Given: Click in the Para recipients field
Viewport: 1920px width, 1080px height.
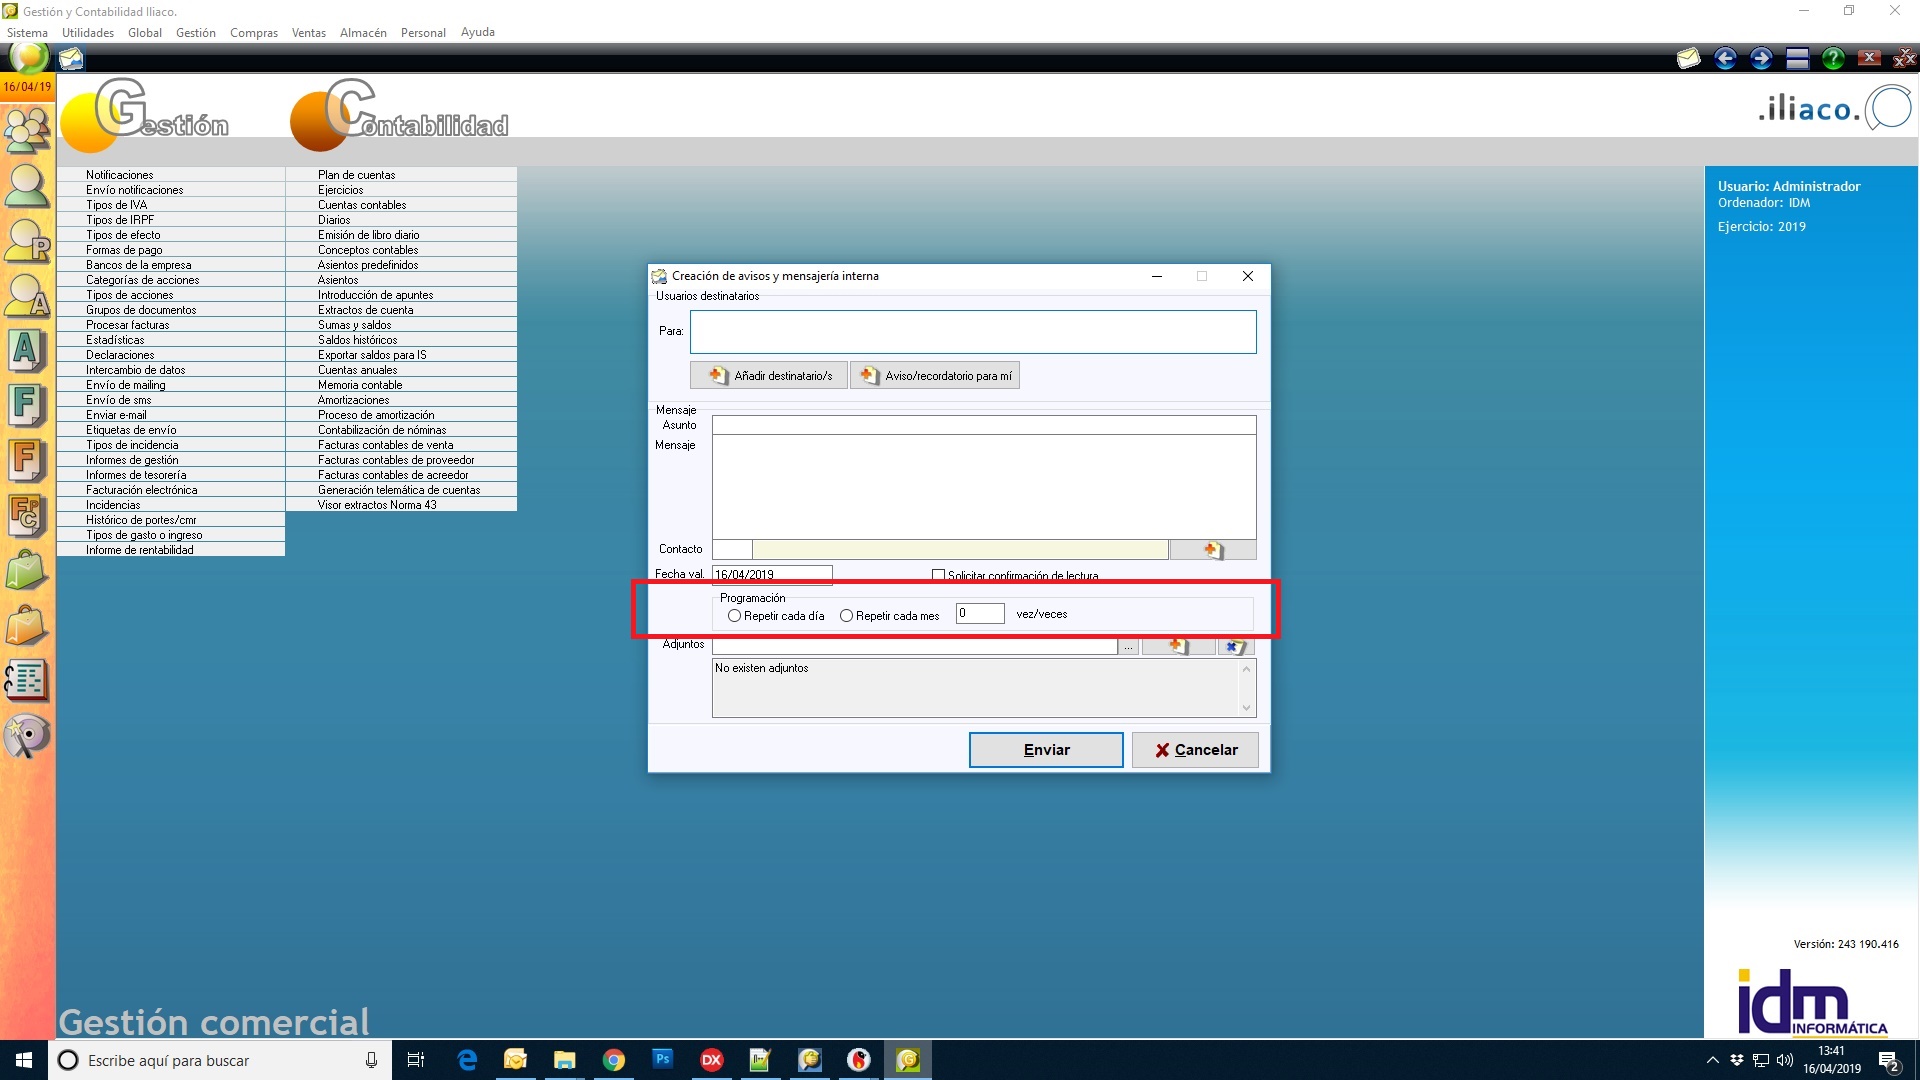Looking at the screenshot, I should point(973,332).
